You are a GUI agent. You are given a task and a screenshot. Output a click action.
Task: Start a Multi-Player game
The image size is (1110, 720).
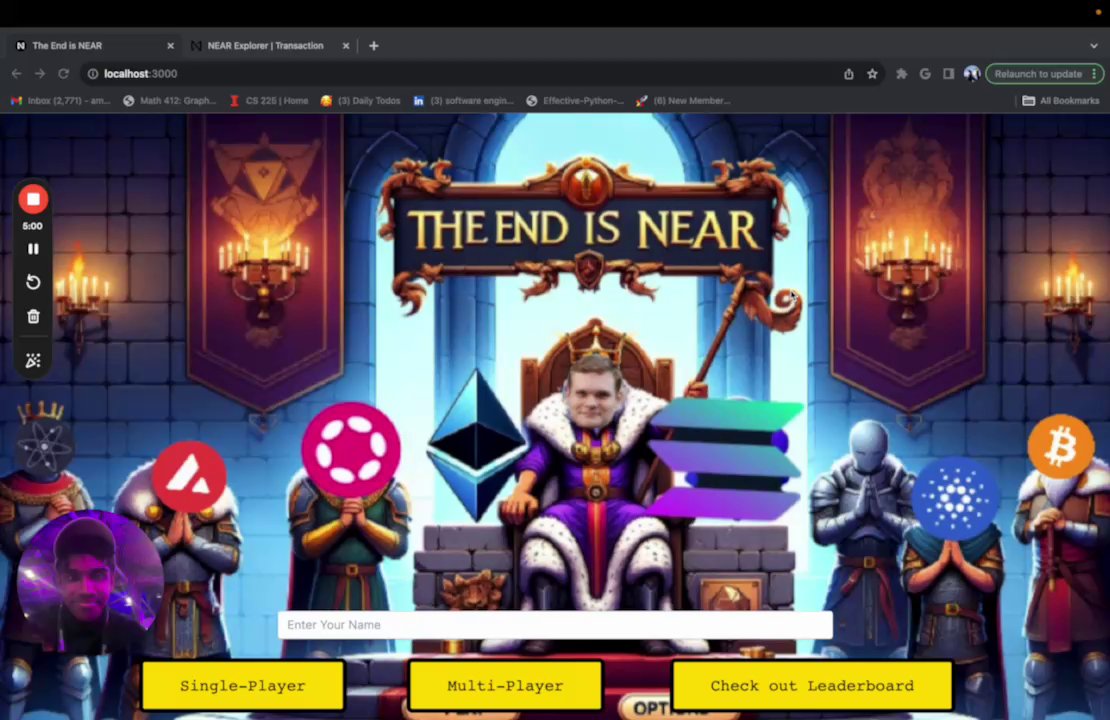(x=505, y=685)
